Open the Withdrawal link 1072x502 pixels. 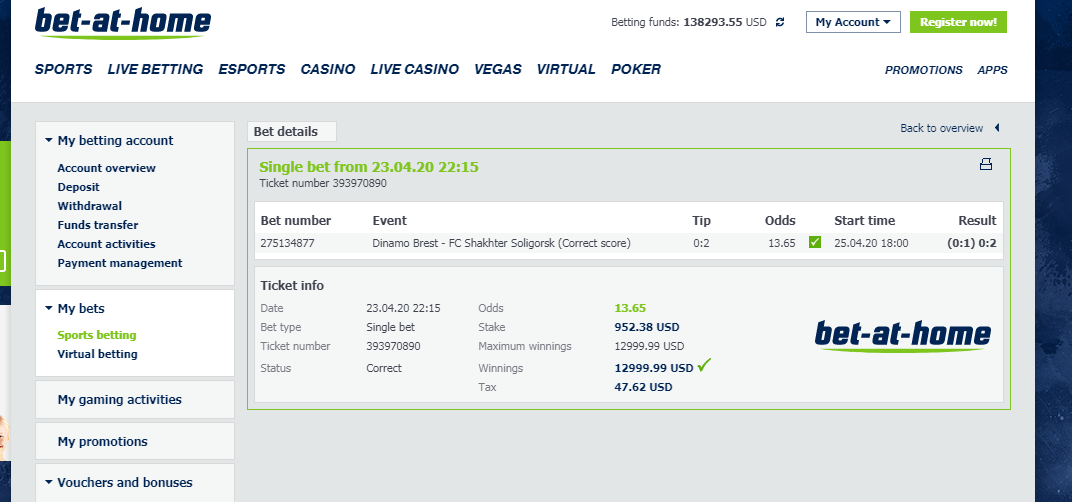tap(90, 206)
